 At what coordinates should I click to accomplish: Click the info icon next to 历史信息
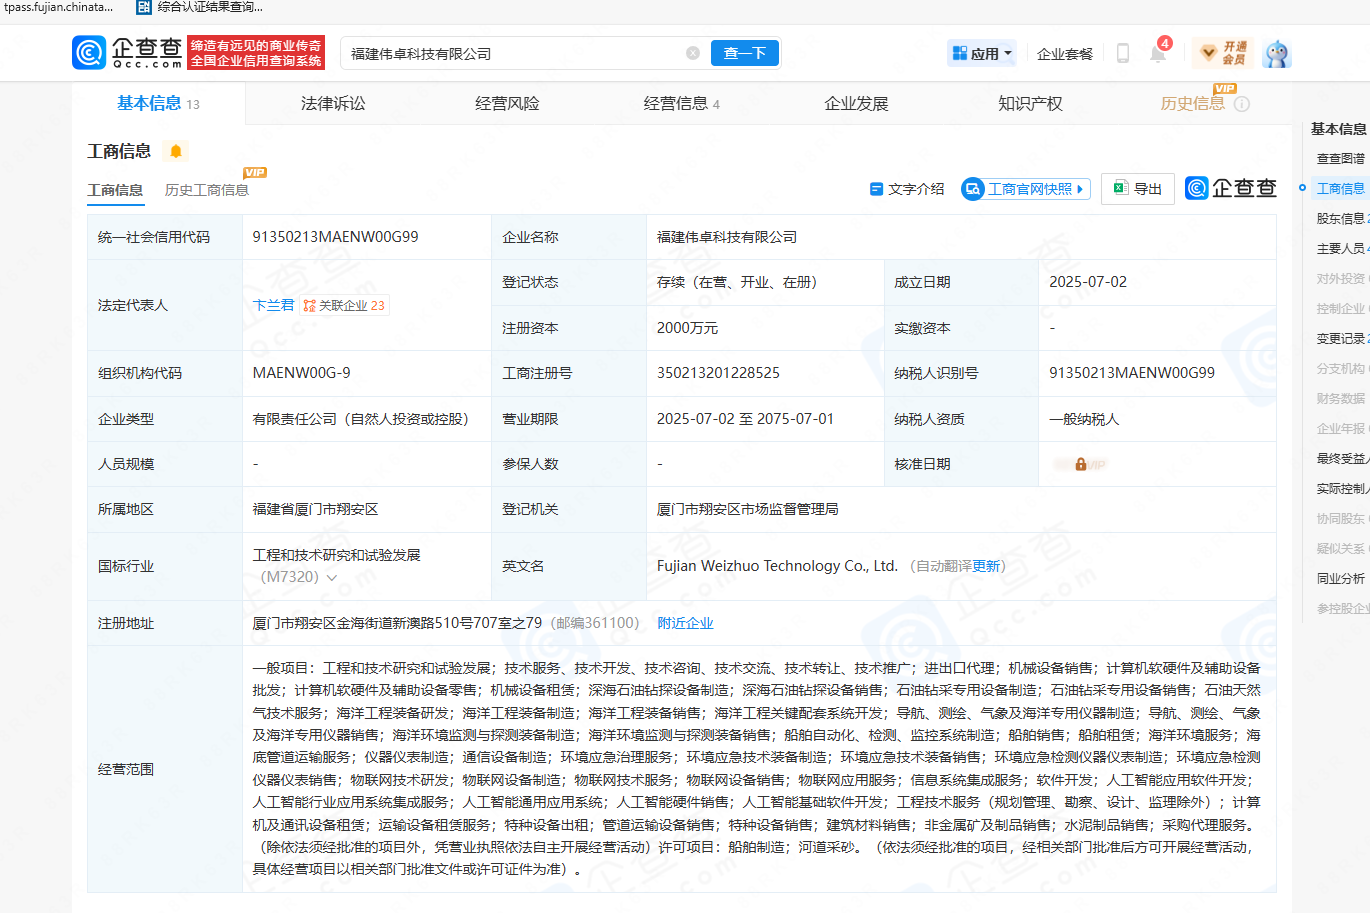pyautogui.click(x=1242, y=104)
